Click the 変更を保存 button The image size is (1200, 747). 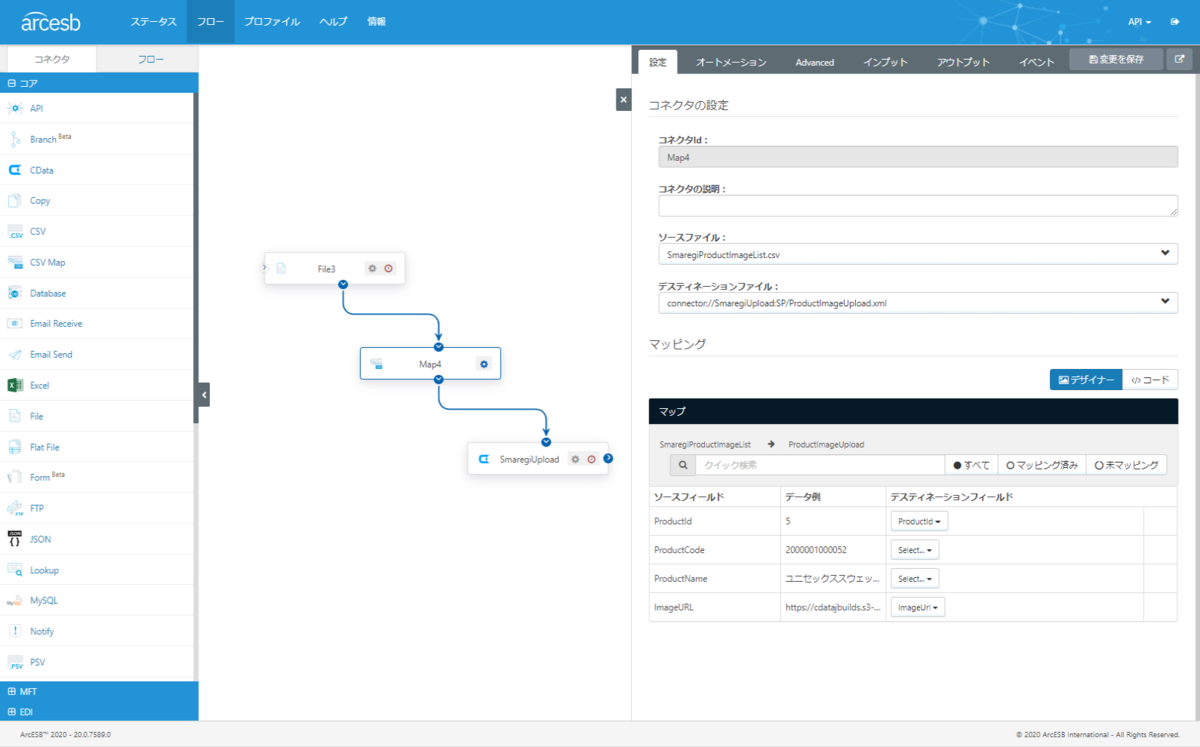(1116, 60)
